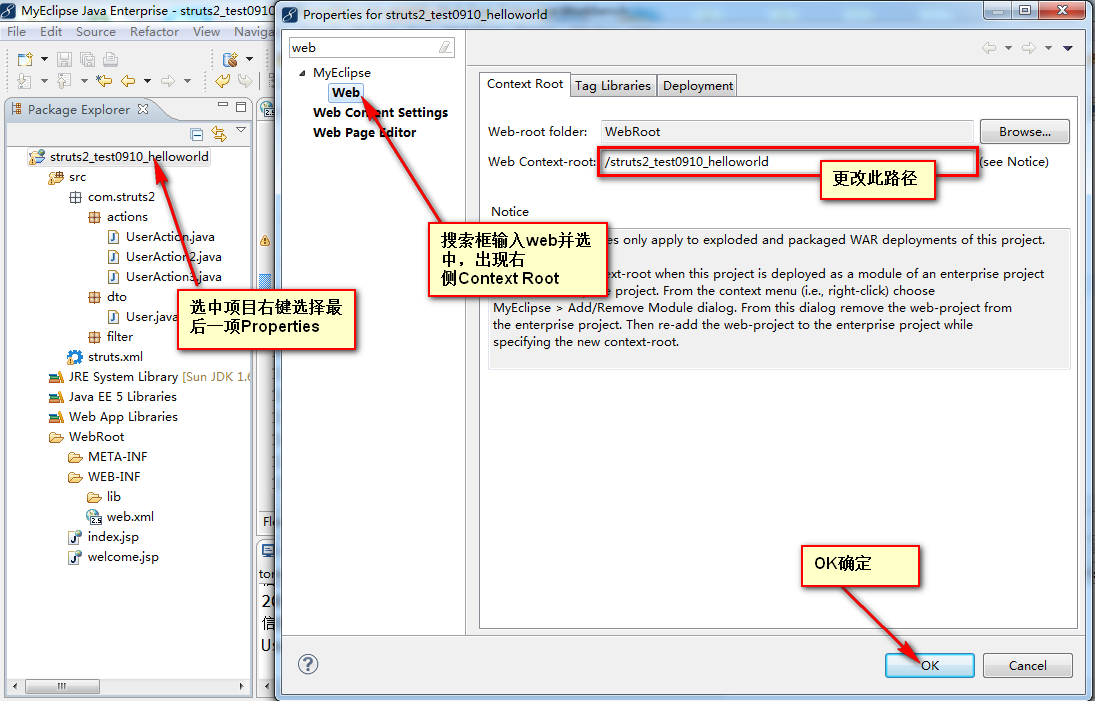Screen dimensions: 1095x701
Task: Click the Browse... button
Action: (1024, 131)
